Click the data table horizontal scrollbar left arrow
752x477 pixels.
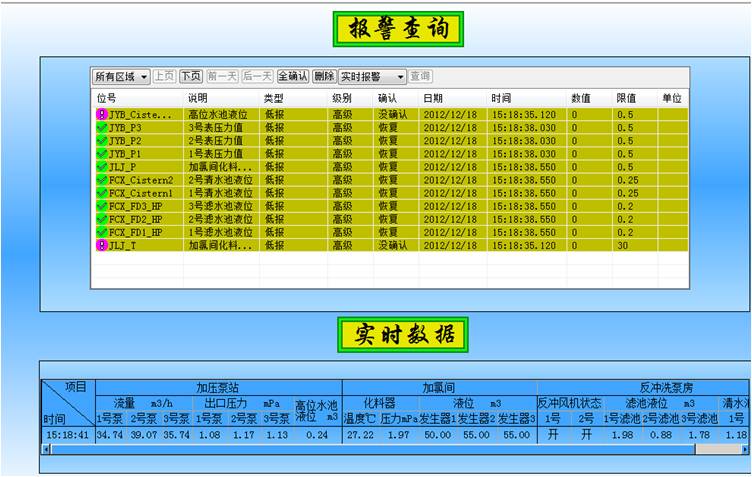tap(45, 449)
